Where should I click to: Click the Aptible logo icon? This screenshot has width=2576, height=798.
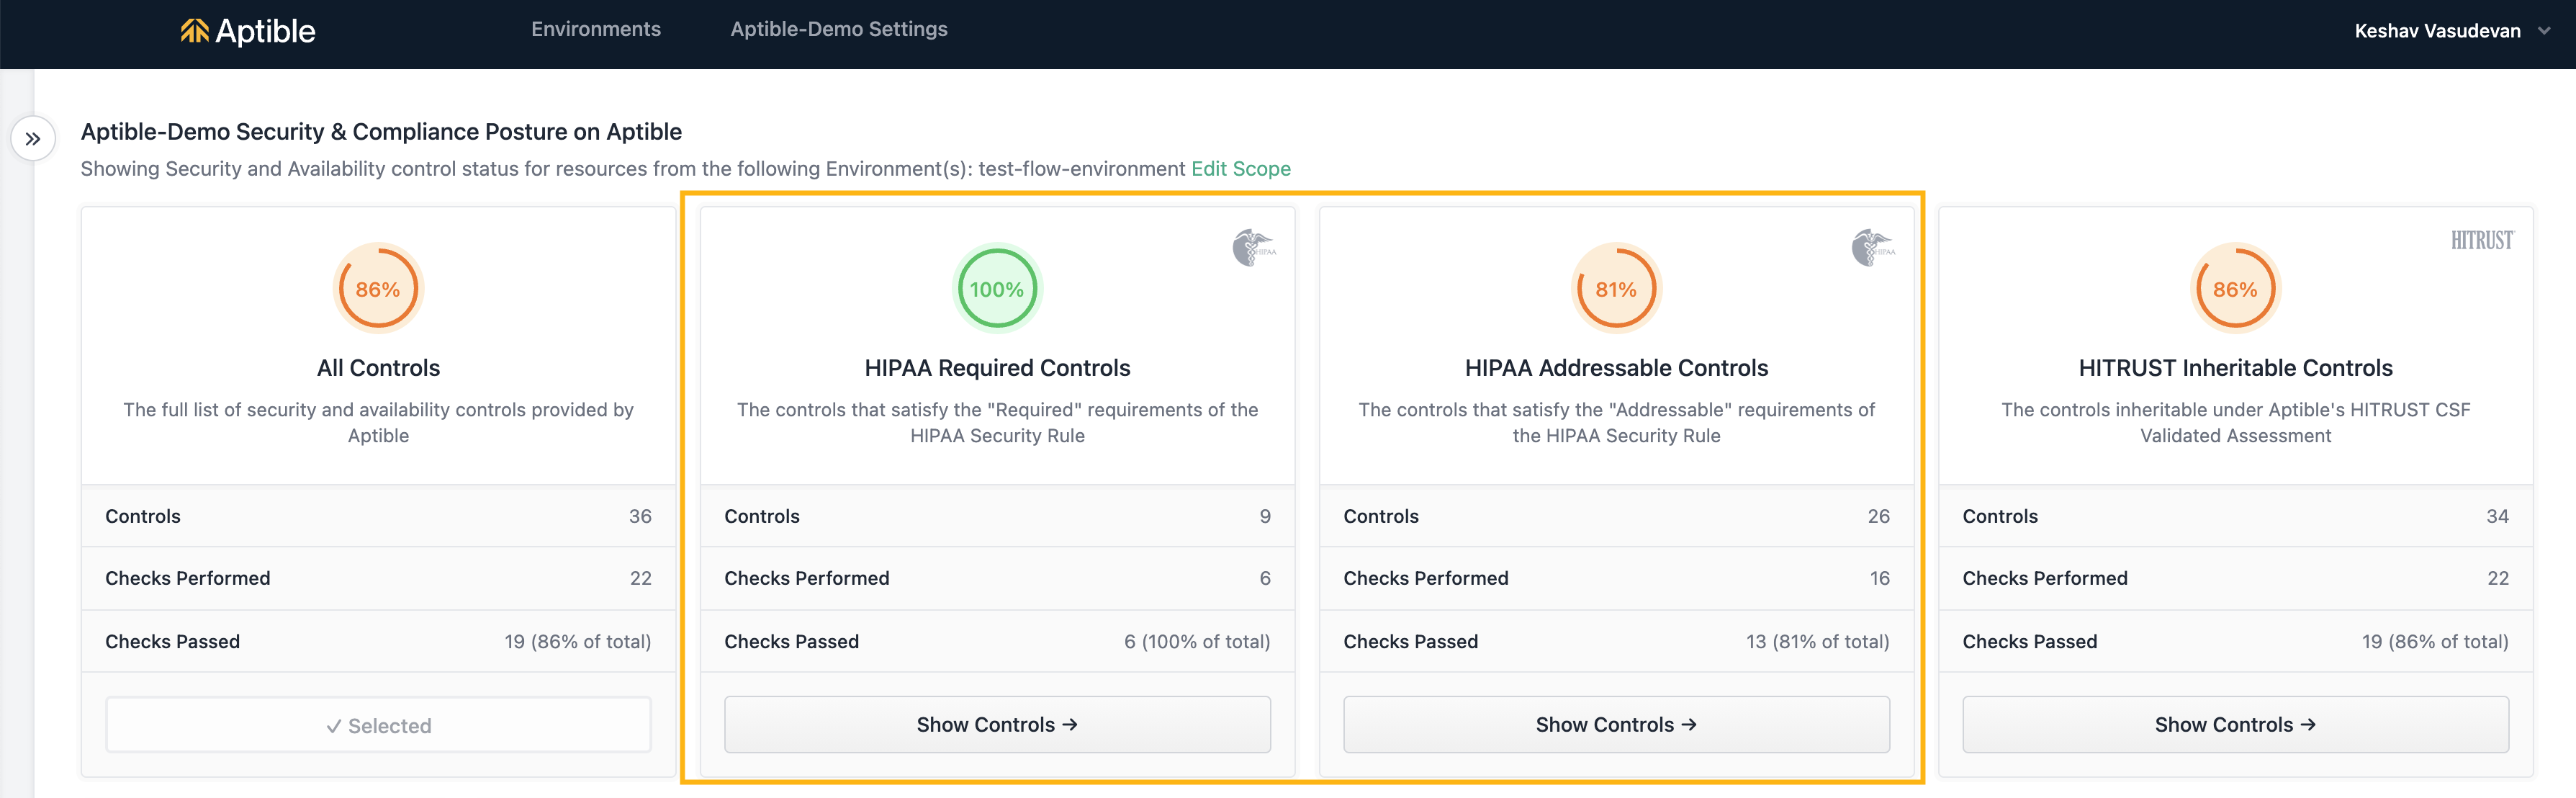pyautogui.click(x=194, y=31)
